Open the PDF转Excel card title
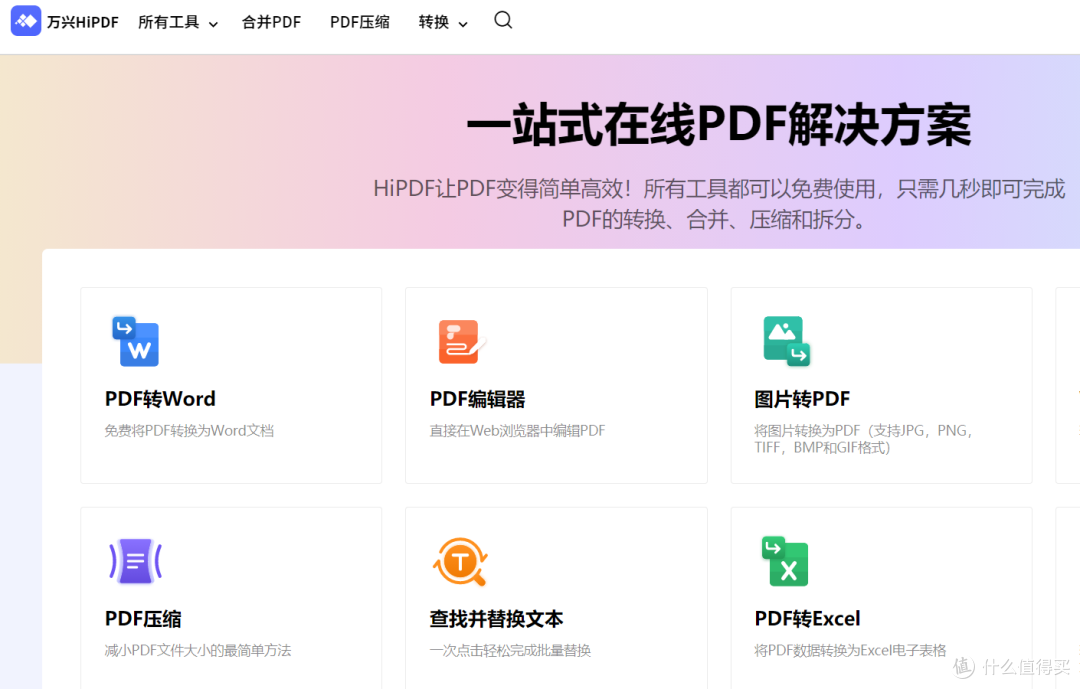 pos(808,619)
